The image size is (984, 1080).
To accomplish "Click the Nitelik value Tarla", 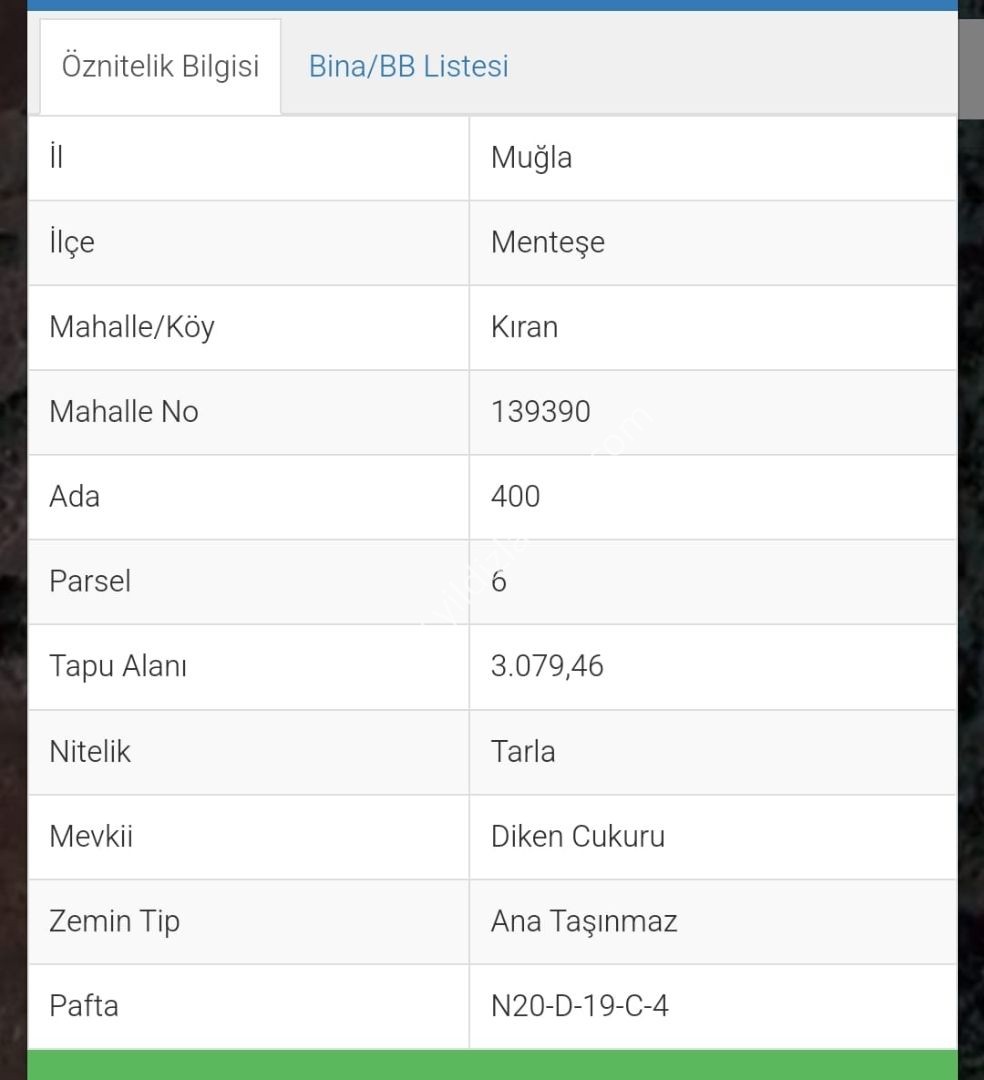I will point(523,751).
